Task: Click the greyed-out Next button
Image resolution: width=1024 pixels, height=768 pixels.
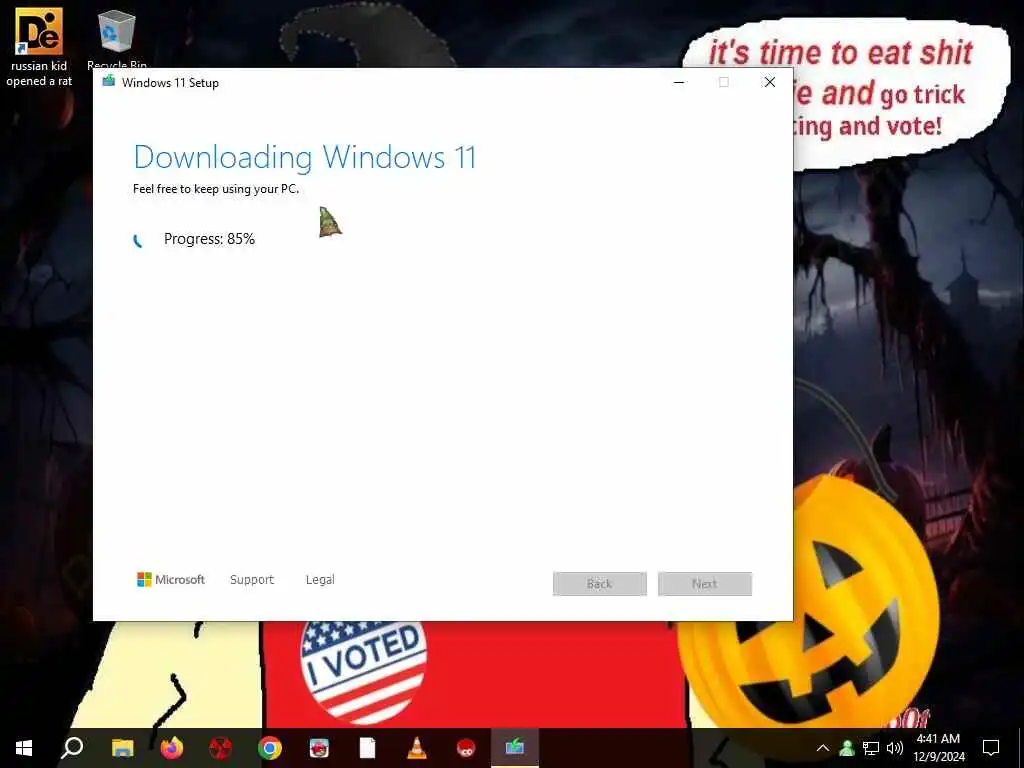Action: click(x=705, y=584)
